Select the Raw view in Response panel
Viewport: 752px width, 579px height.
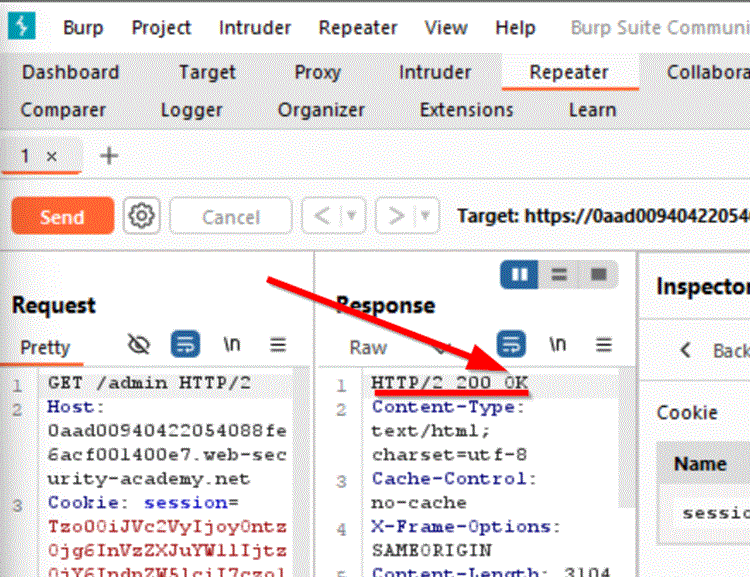368,347
